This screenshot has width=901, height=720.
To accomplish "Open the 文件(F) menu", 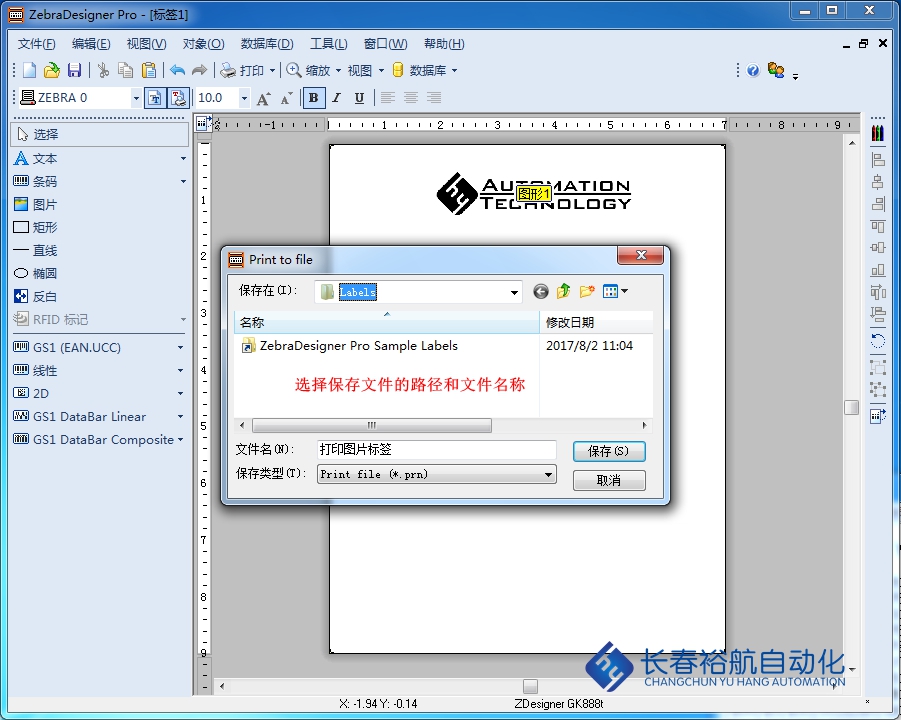I will pos(37,44).
